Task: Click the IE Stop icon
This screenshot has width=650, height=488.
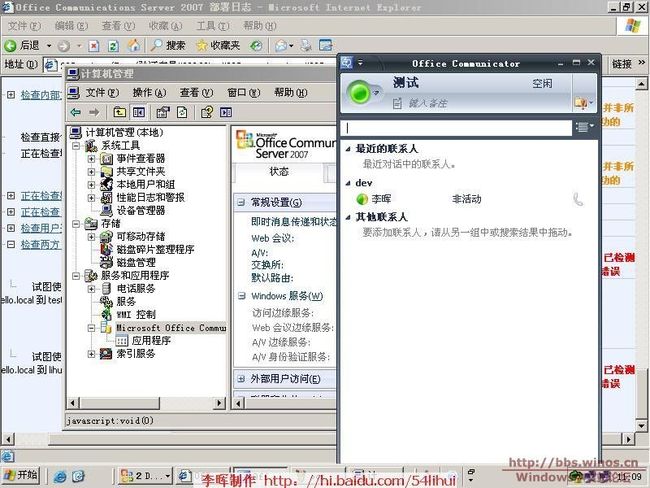Action: click(94, 46)
